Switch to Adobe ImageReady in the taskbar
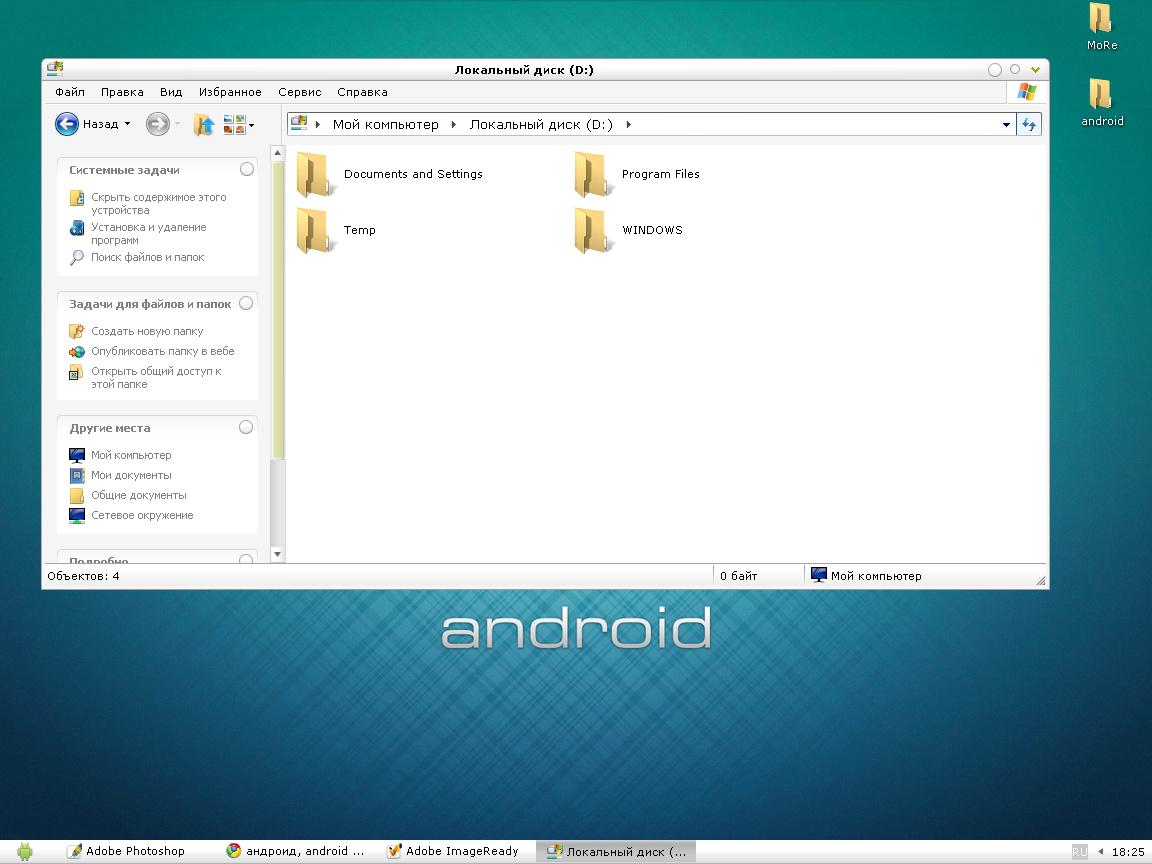The width and height of the screenshot is (1152, 864). click(x=453, y=851)
